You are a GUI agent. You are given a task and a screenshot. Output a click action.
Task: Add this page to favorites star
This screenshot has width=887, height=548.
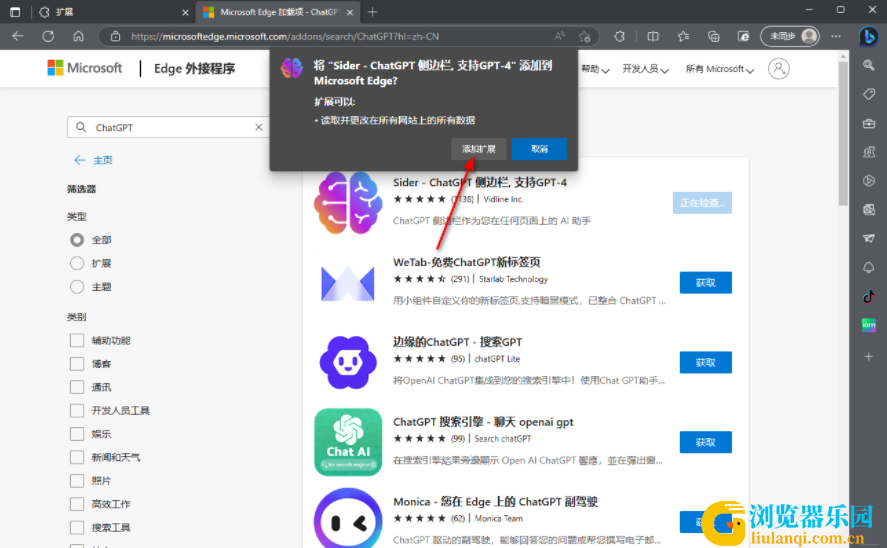[585, 37]
